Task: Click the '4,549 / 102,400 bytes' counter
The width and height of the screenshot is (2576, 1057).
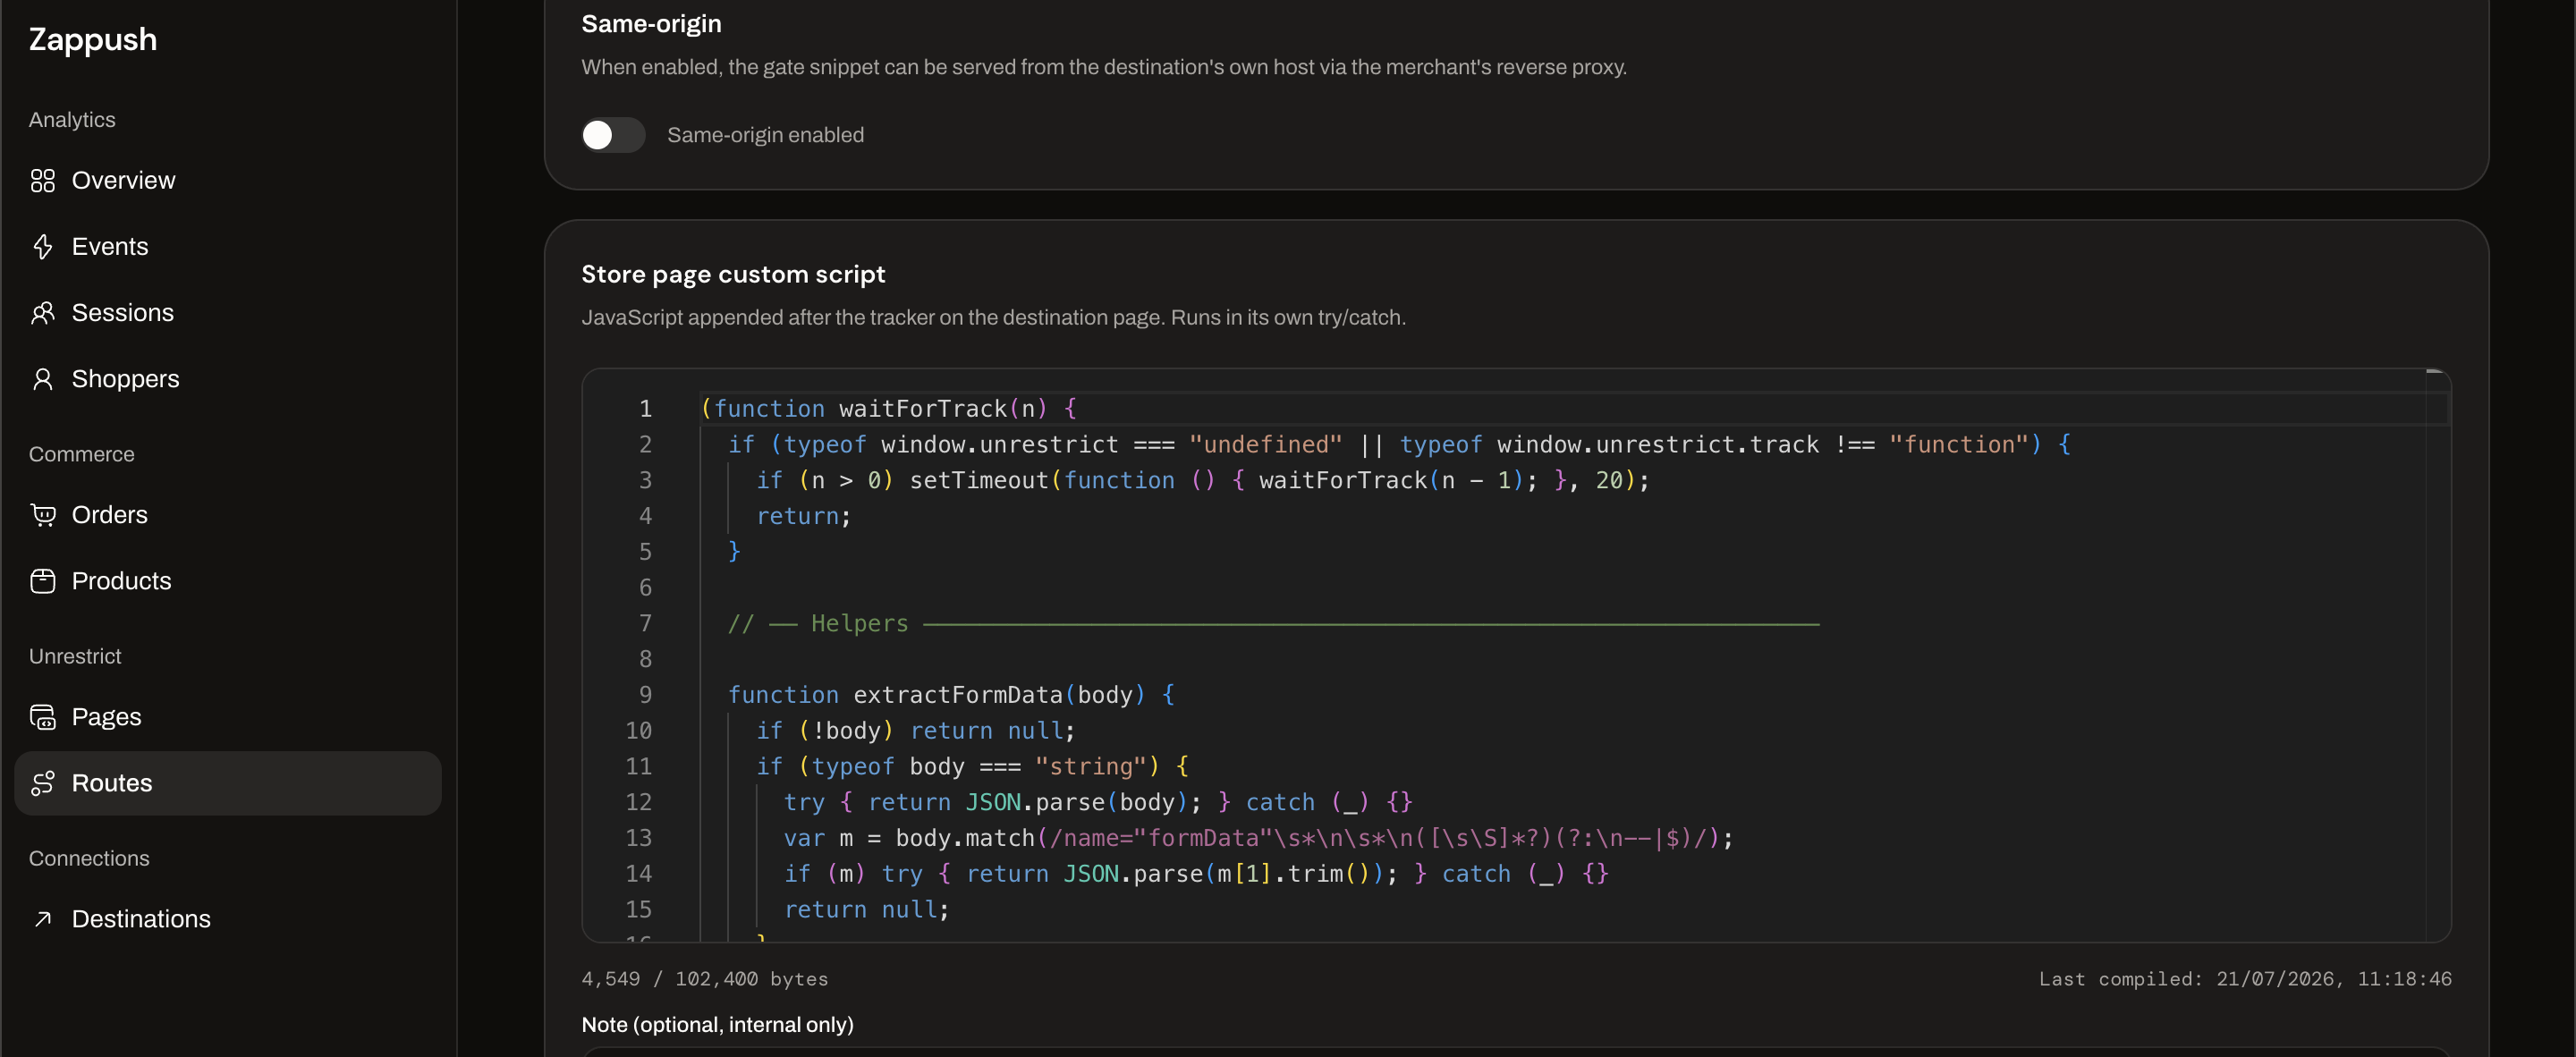Action: click(705, 979)
